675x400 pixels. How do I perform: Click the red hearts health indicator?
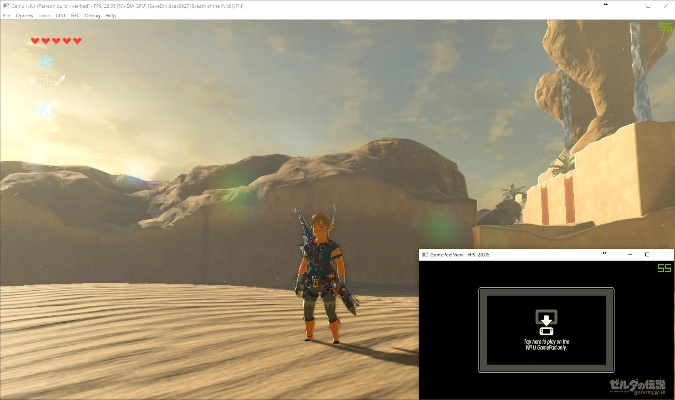tap(56, 41)
